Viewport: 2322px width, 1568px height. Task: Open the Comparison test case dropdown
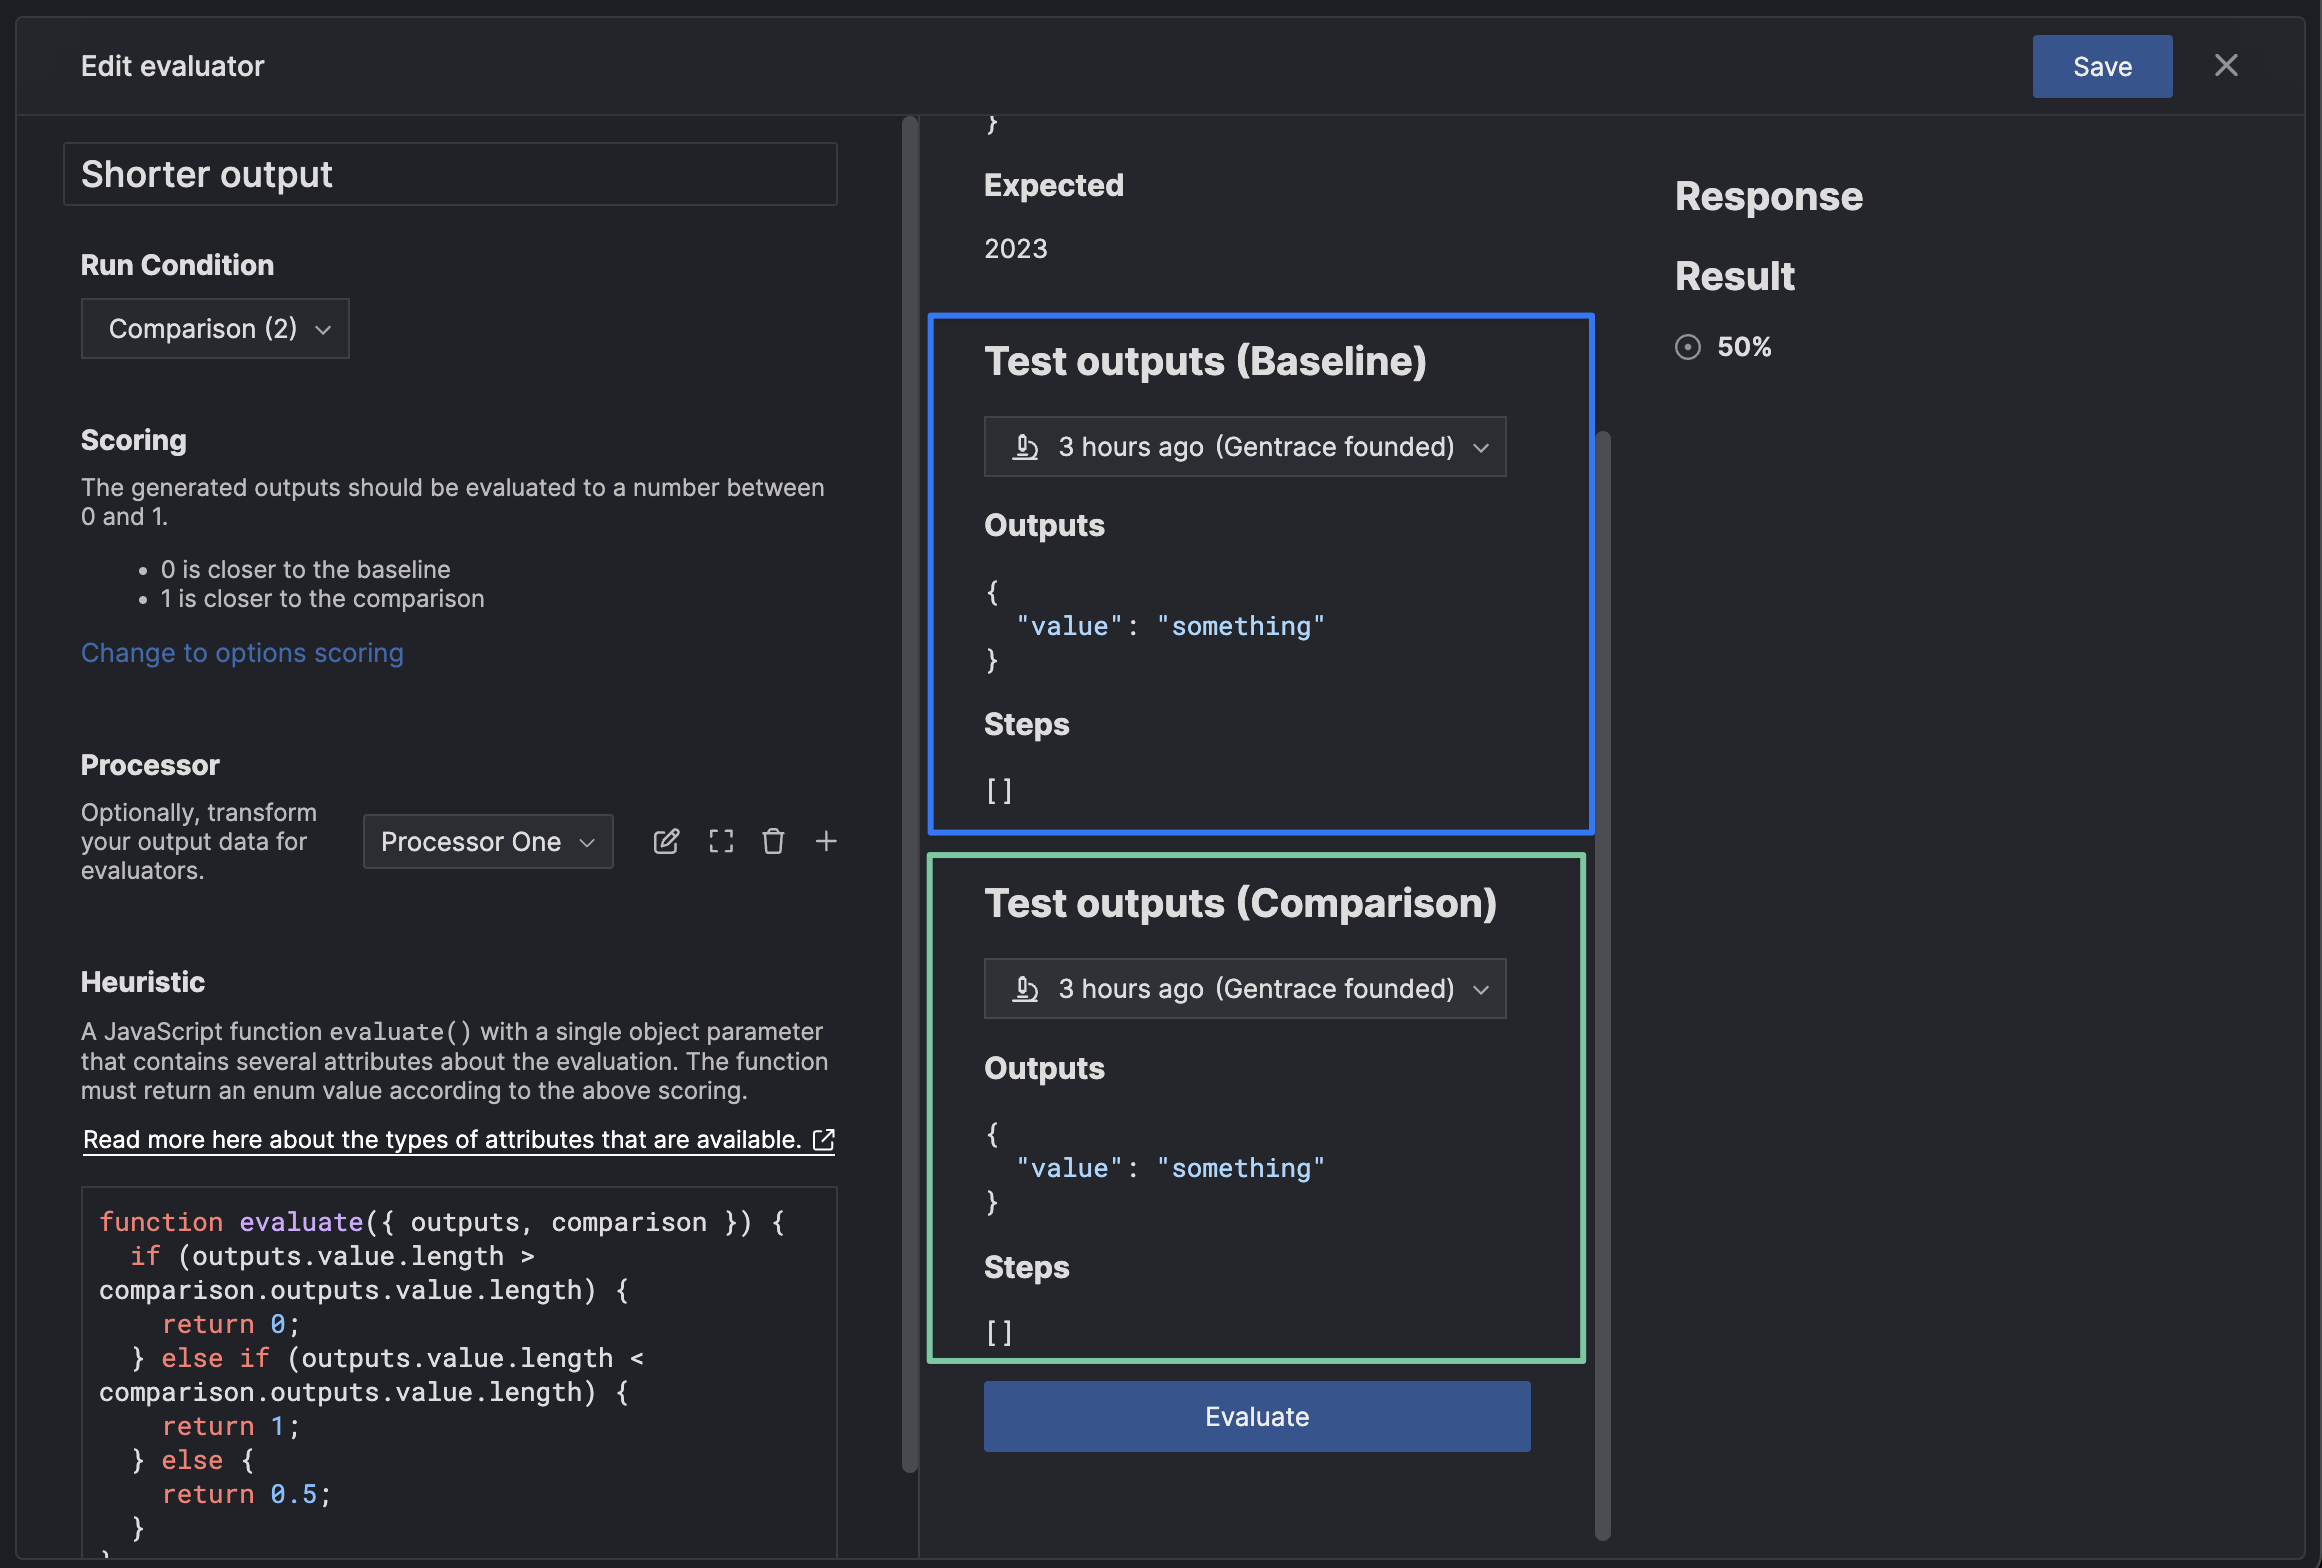(x=1245, y=989)
